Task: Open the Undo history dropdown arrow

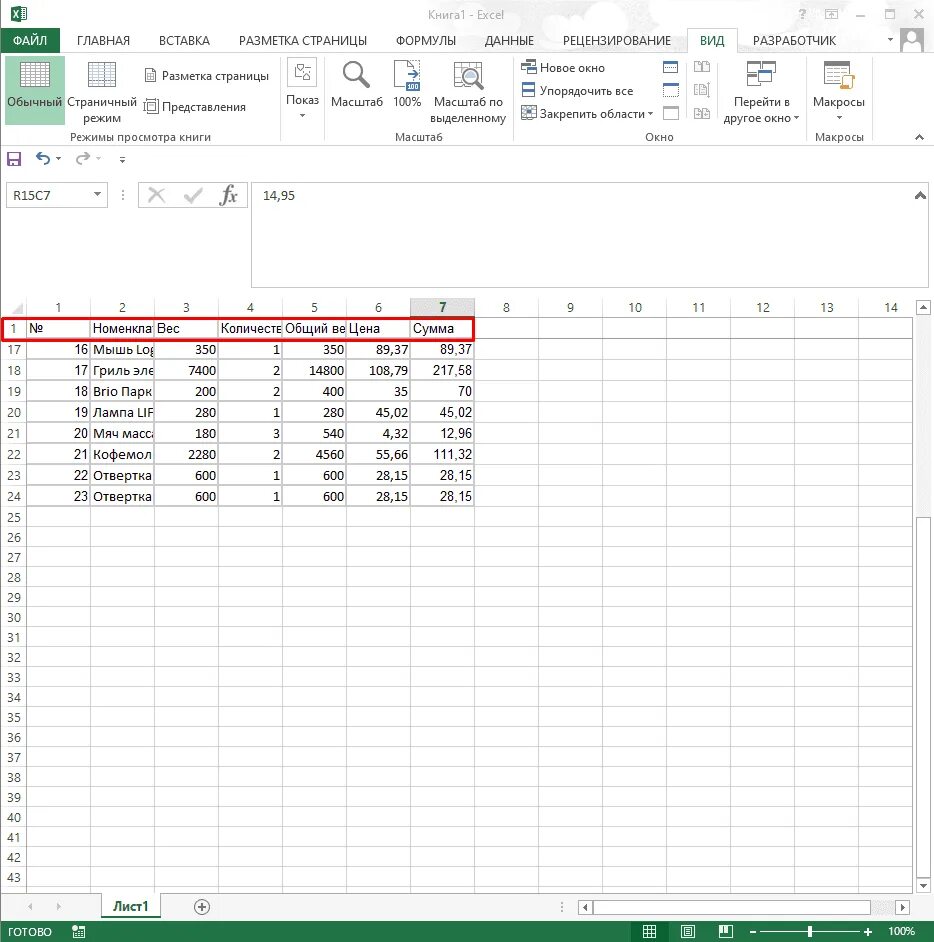Action: (58, 159)
